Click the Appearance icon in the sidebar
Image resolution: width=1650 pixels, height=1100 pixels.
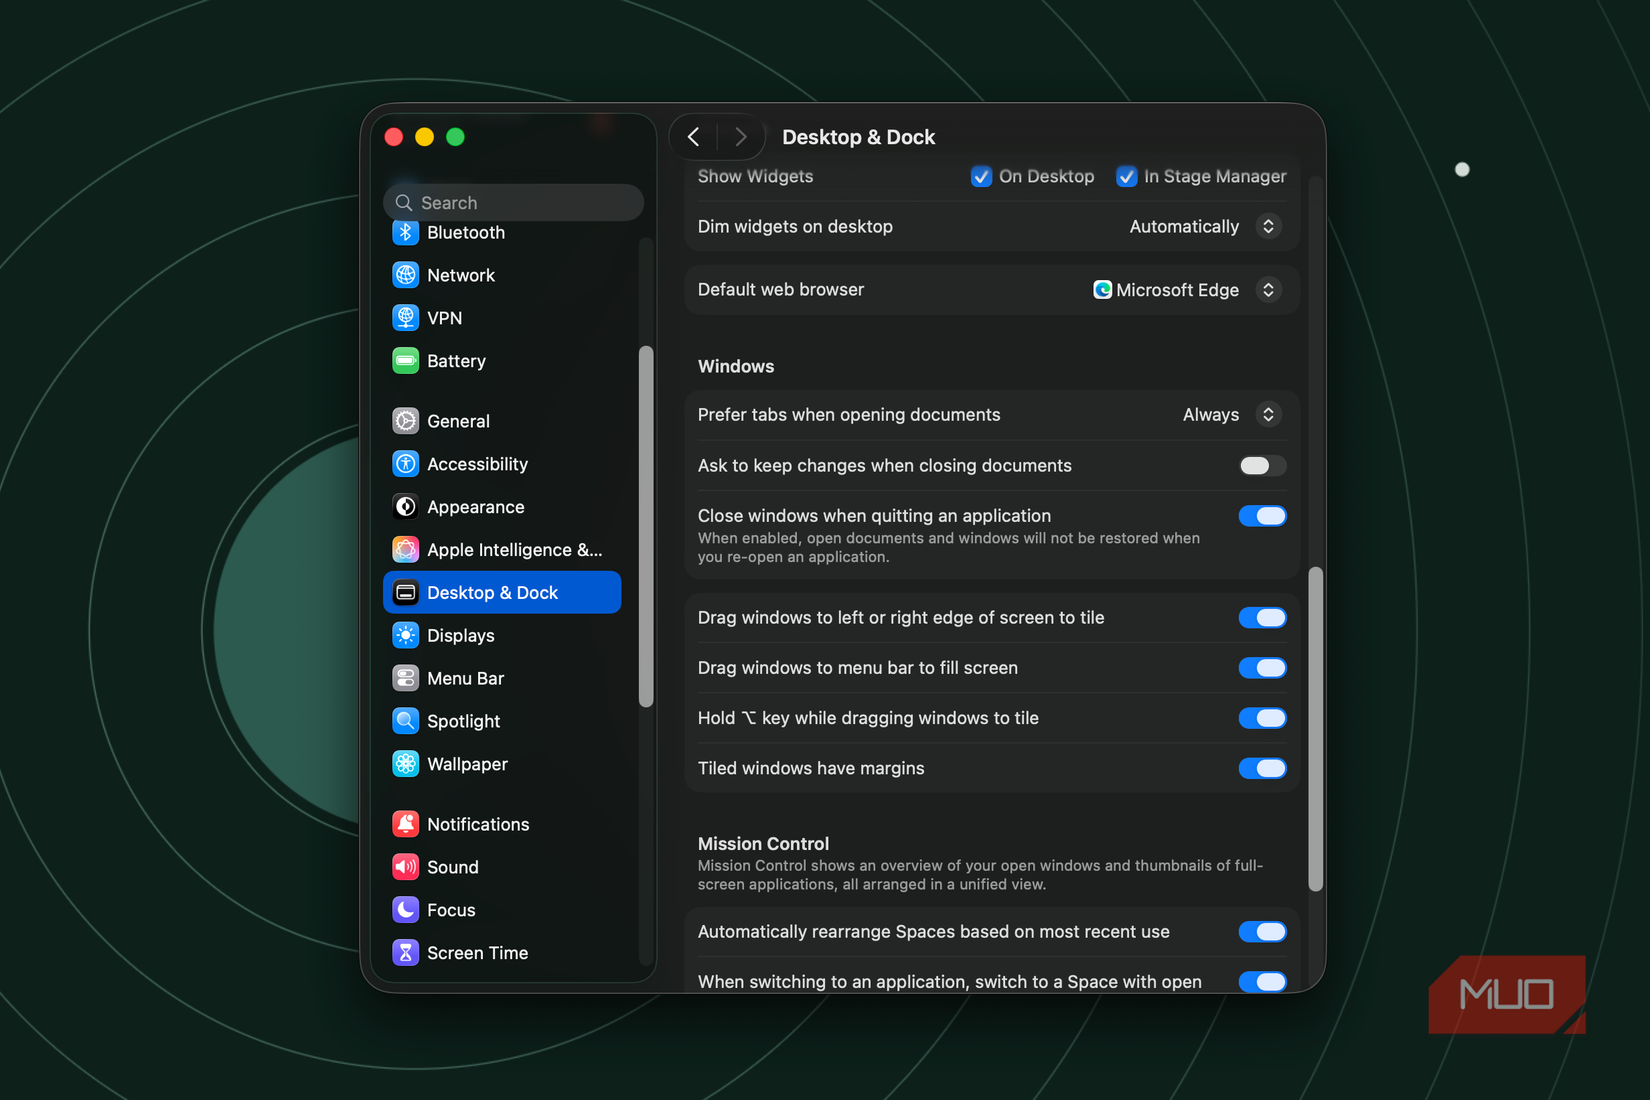pyautogui.click(x=405, y=507)
